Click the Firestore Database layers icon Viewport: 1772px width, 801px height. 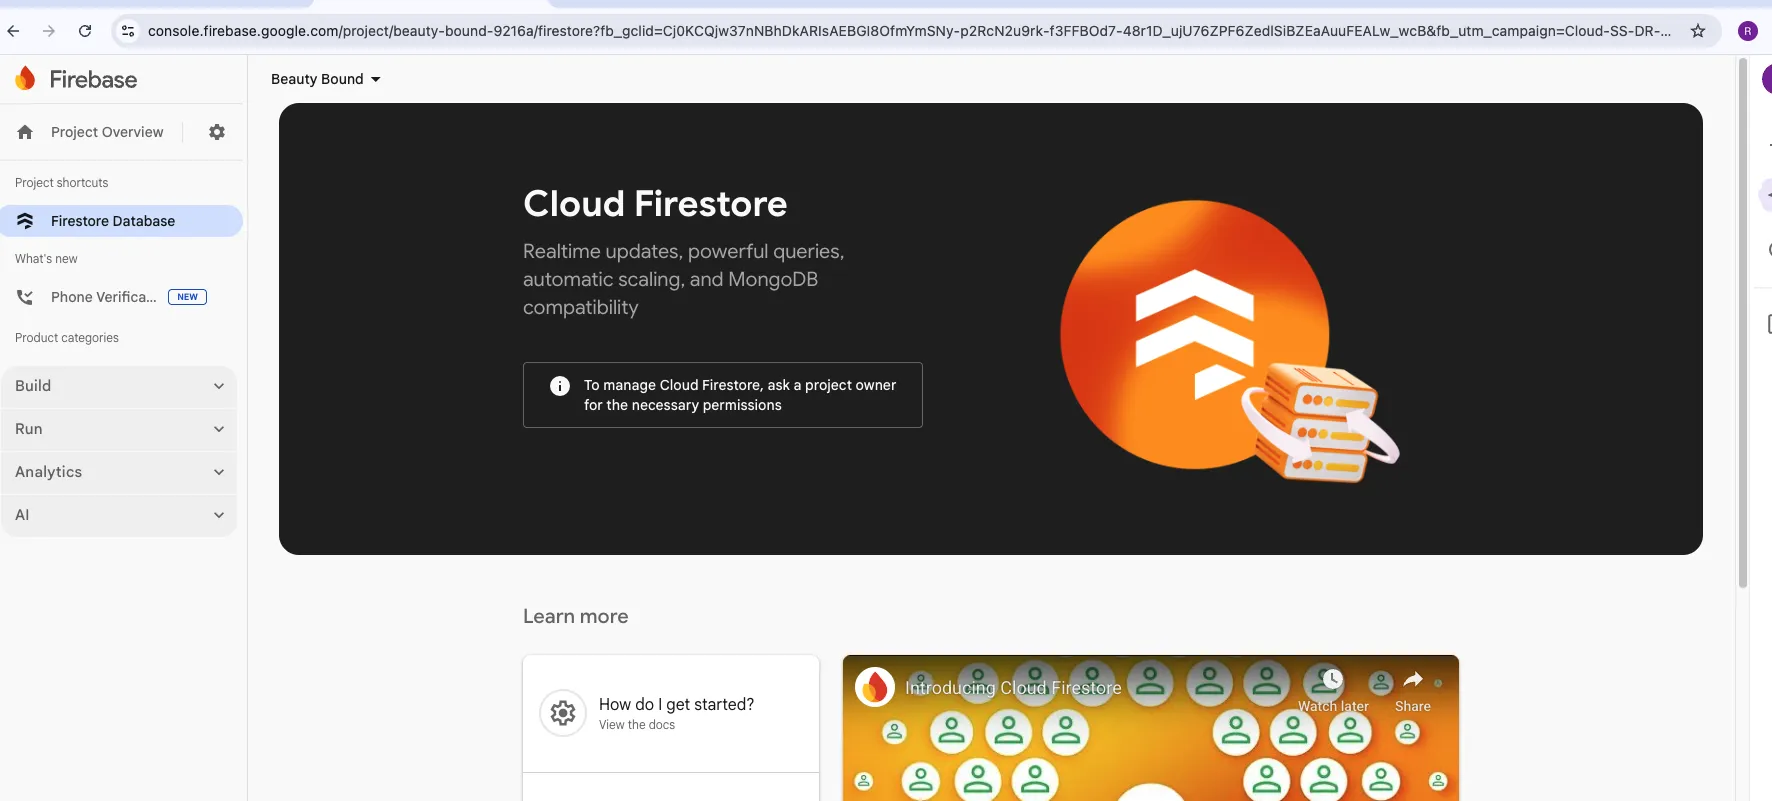[x=26, y=221]
